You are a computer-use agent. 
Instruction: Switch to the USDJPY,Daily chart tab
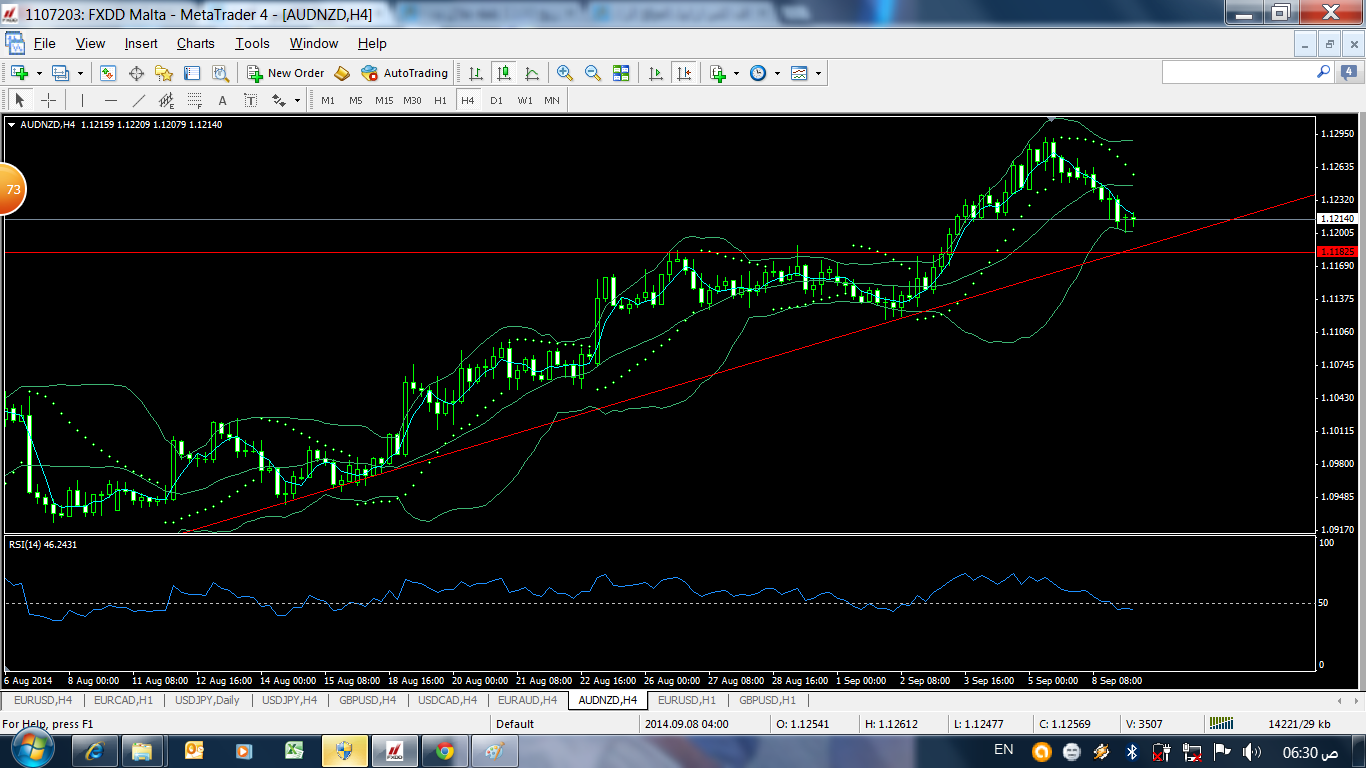(207, 700)
